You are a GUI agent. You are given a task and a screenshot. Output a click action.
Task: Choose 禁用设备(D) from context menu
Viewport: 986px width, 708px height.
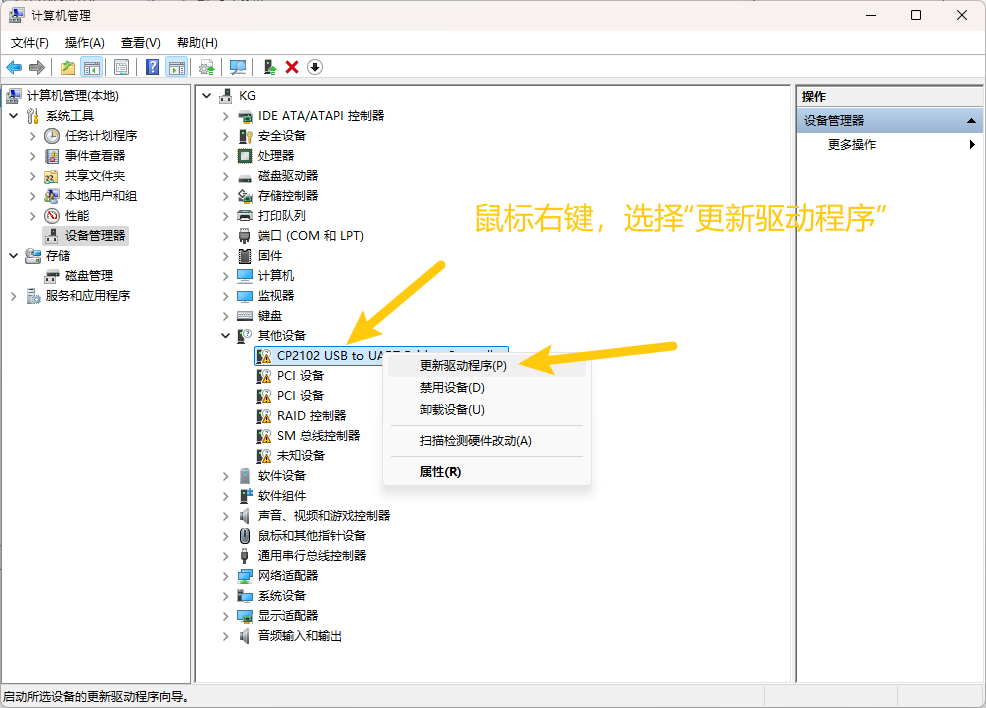(487, 388)
